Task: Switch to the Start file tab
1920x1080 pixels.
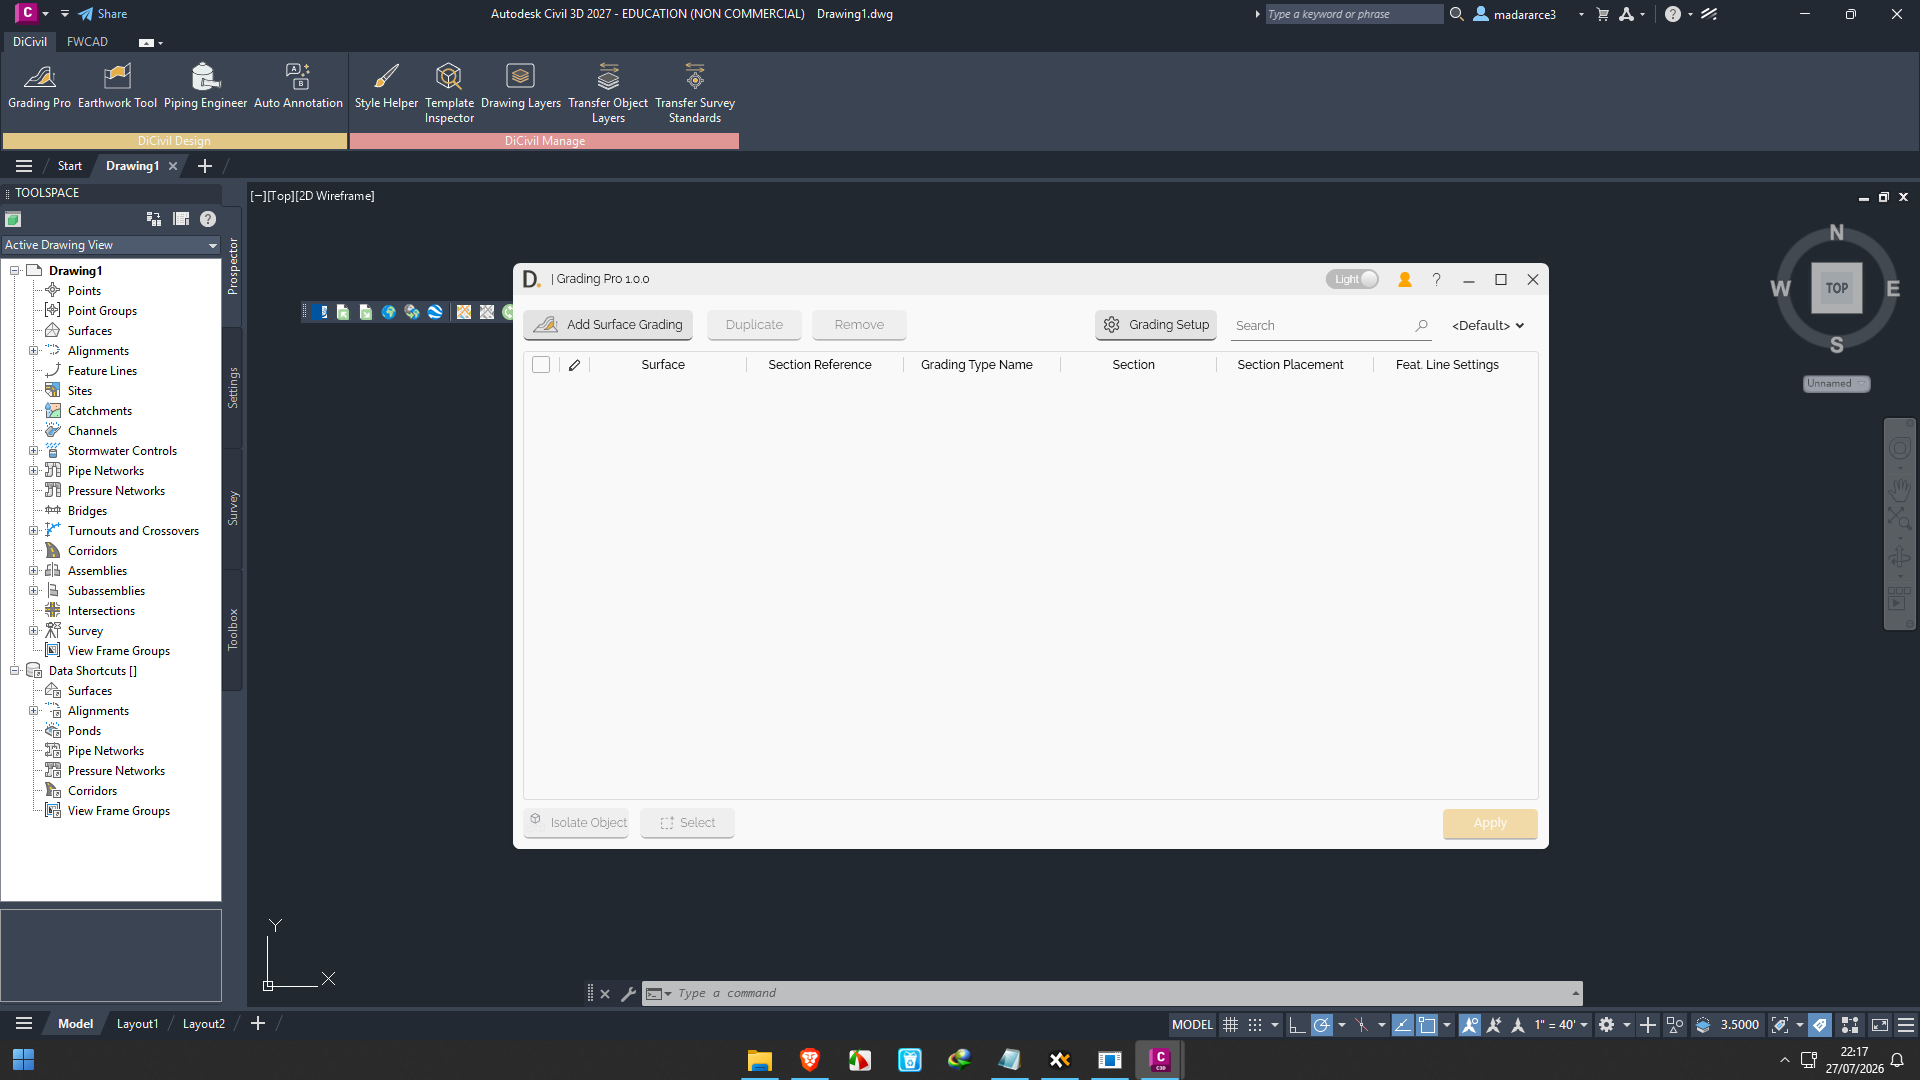Action: coord(70,166)
